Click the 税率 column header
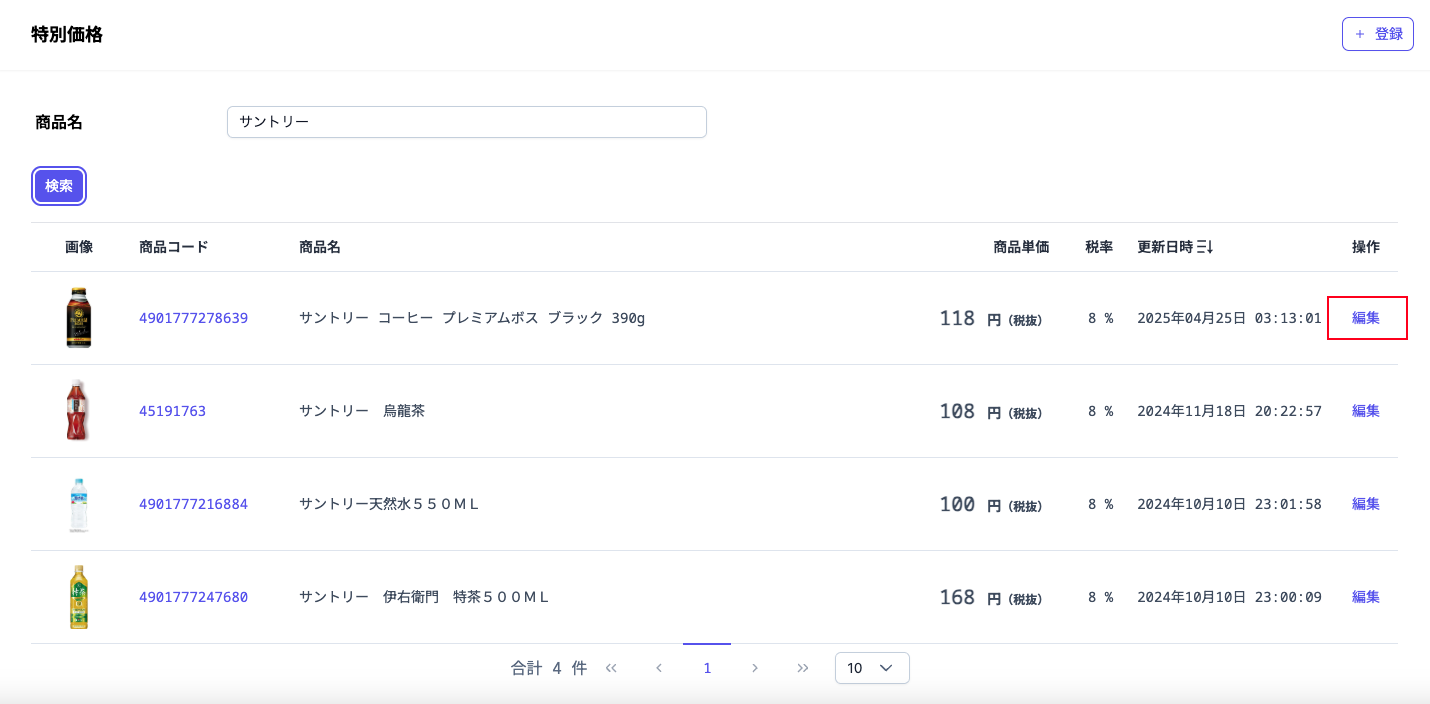The width and height of the screenshot is (1430, 704). click(x=1099, y=247)
